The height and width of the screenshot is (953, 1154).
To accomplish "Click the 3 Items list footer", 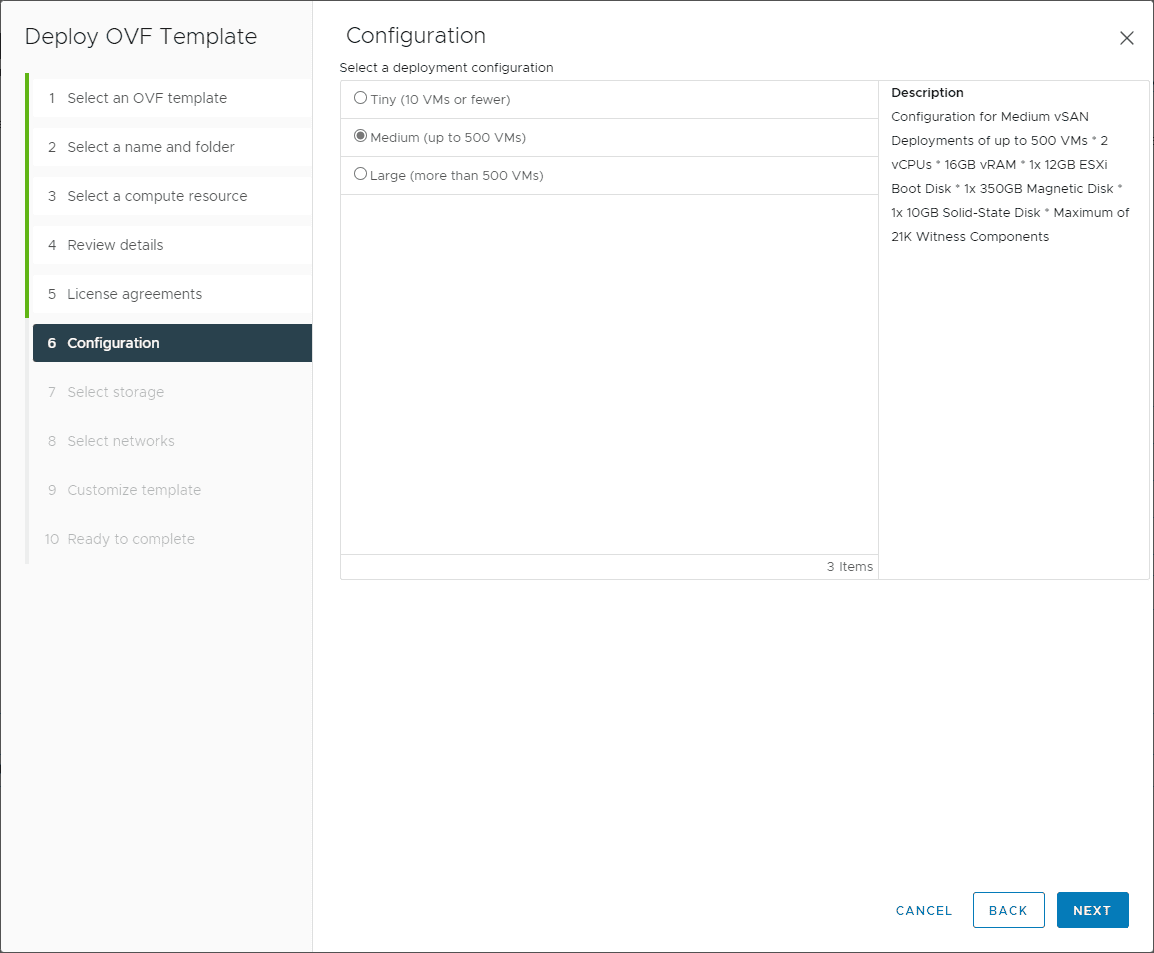I will pos(849,567).
